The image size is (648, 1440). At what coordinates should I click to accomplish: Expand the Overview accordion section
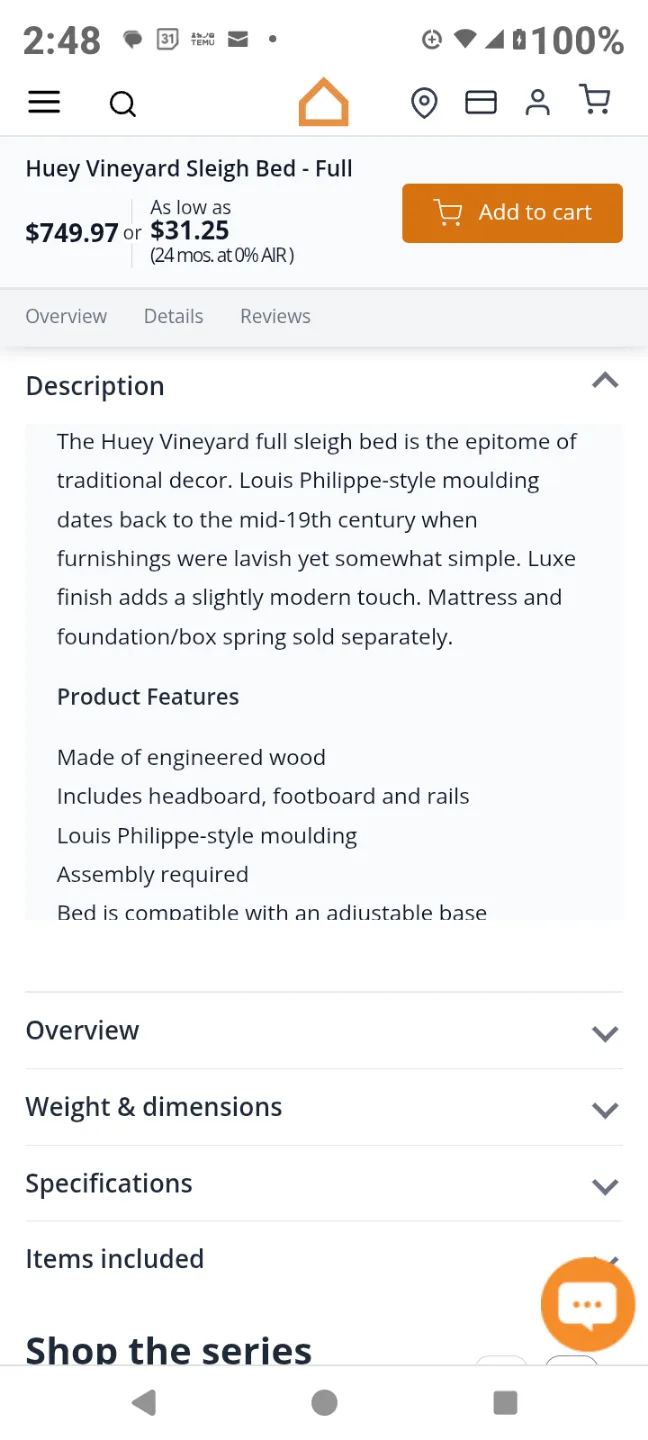point(605,1034)
